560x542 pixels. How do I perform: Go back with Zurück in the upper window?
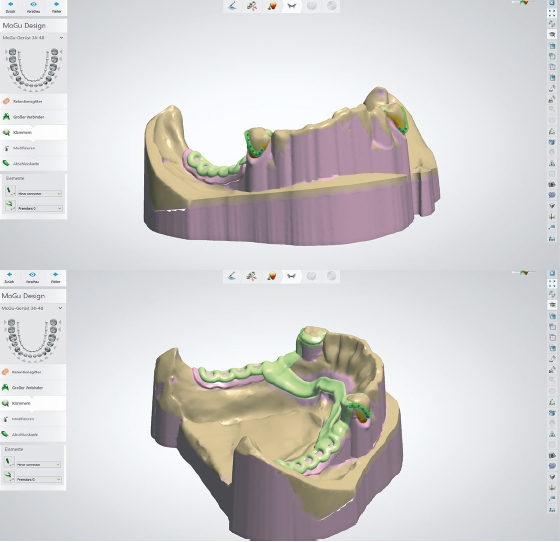point(10,7)
